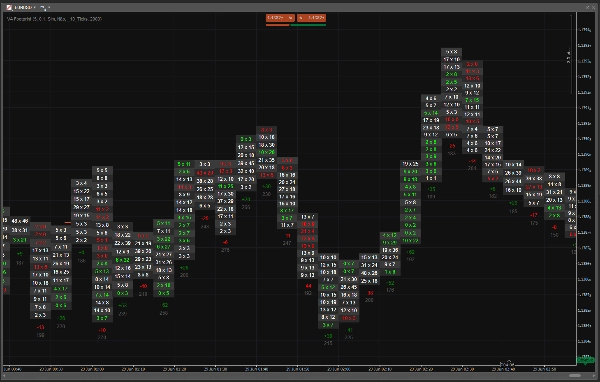Click the detach window icon at top right
This screenshot has width=600, height=382.
pyautogui.click(x=588, y=7)
